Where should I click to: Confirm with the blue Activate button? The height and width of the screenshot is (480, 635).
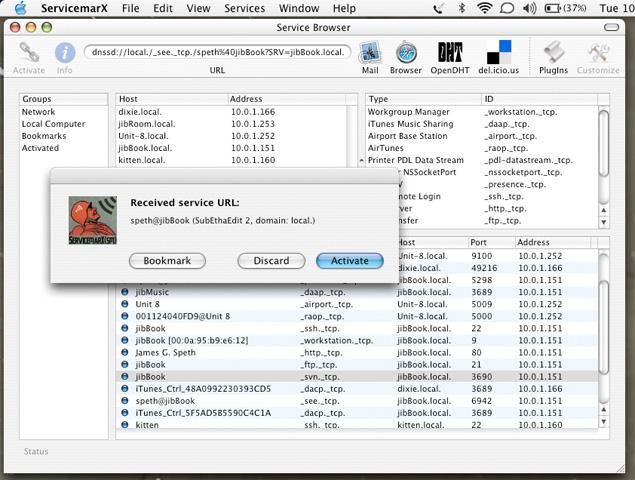pos(349,261)
